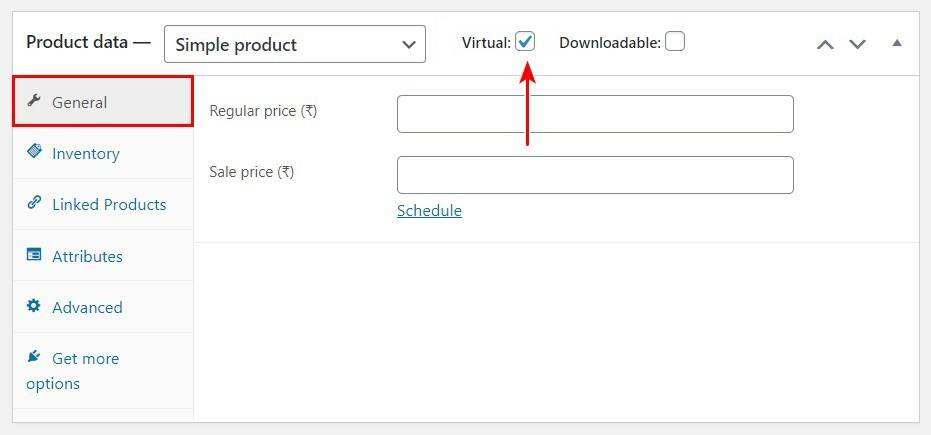Image resolution: width=931 pixels, height=435 pixels.
Task: Focus the Regular price input field
Action: point(595,114)
